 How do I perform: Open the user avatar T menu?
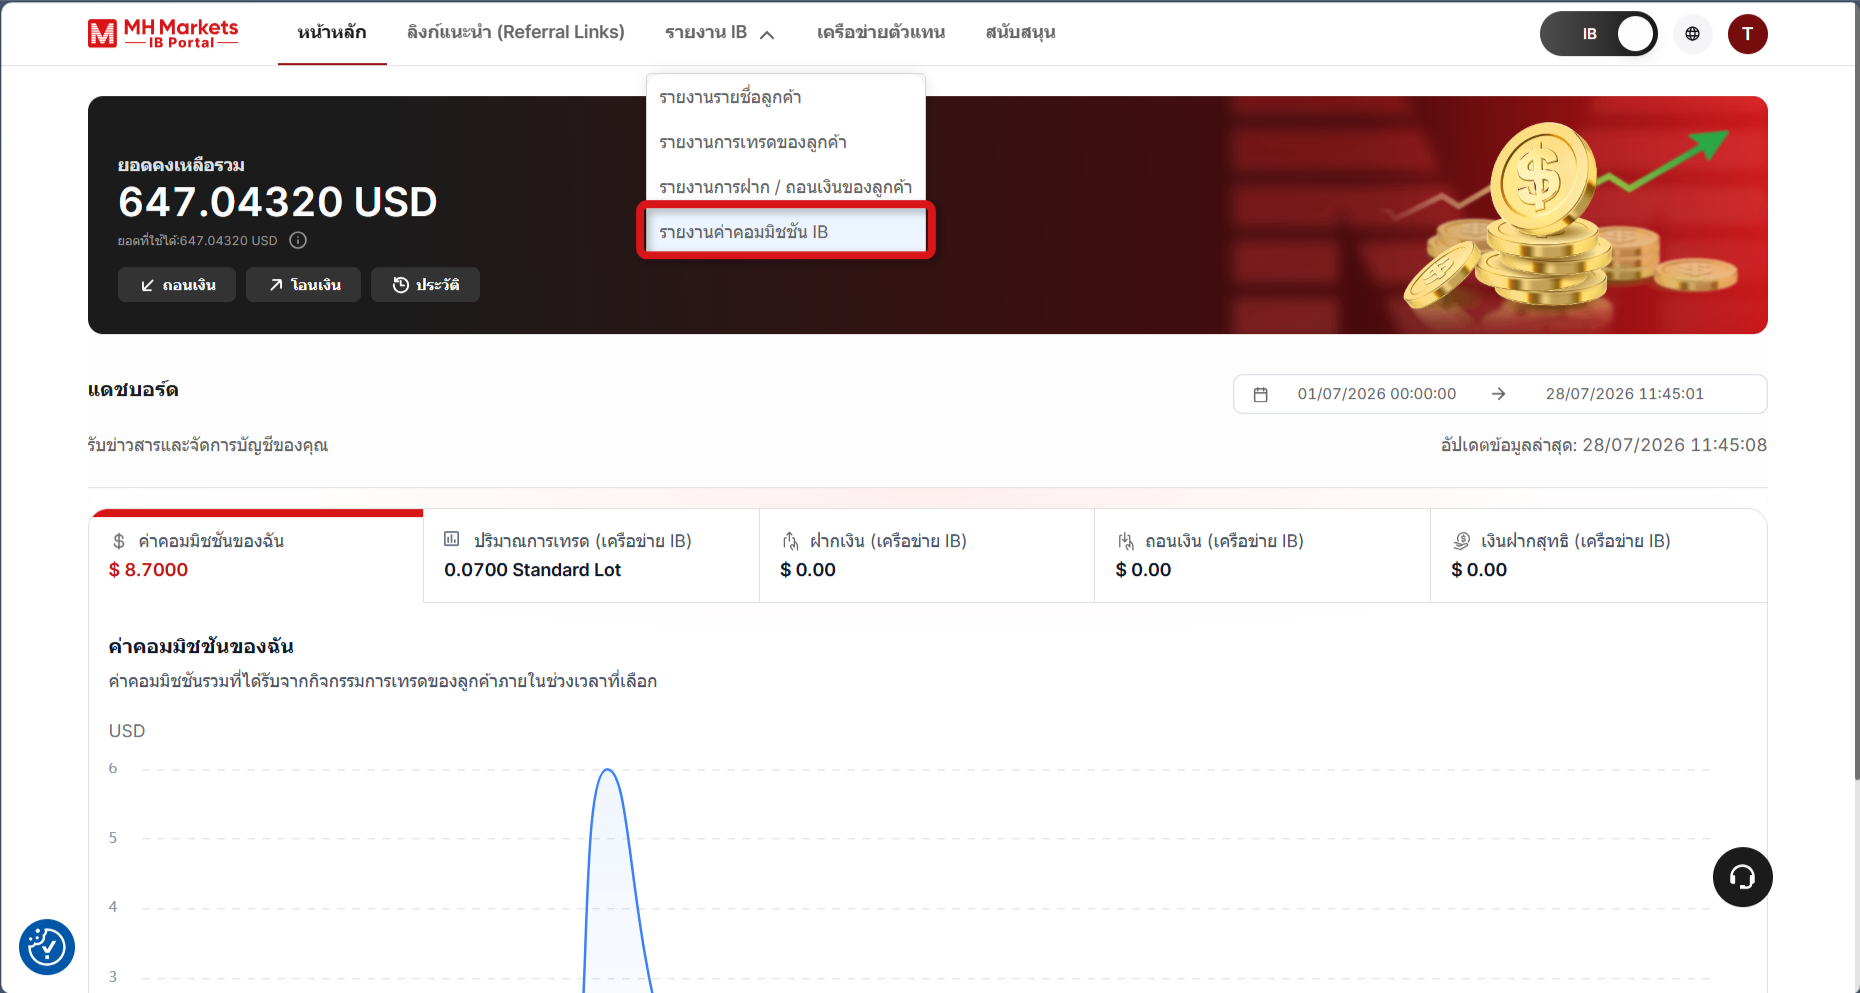pyautogui.click(x=1747, y=34)
